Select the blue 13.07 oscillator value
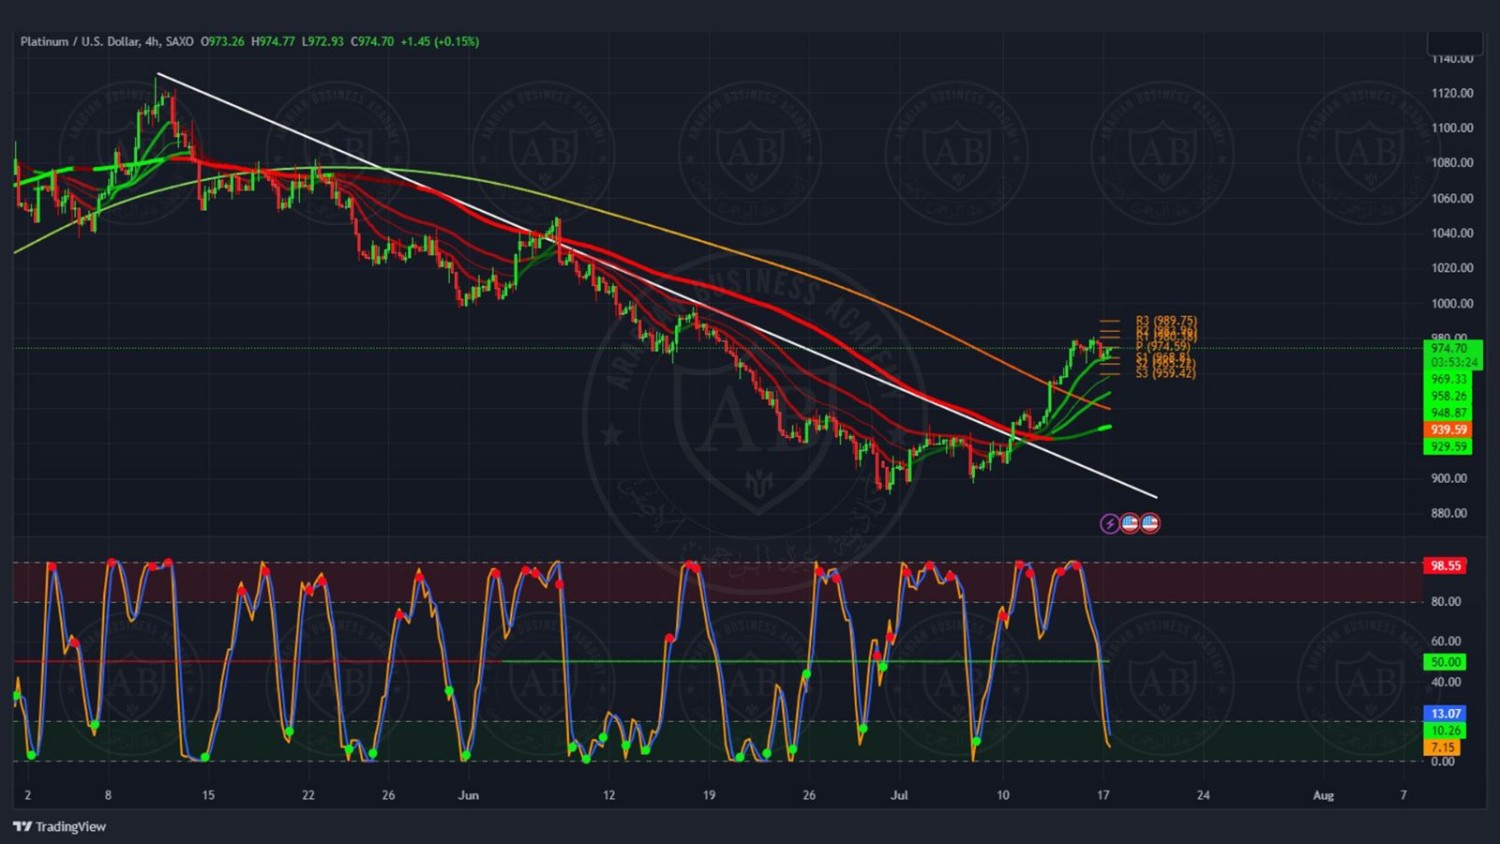 point(1445,713)
